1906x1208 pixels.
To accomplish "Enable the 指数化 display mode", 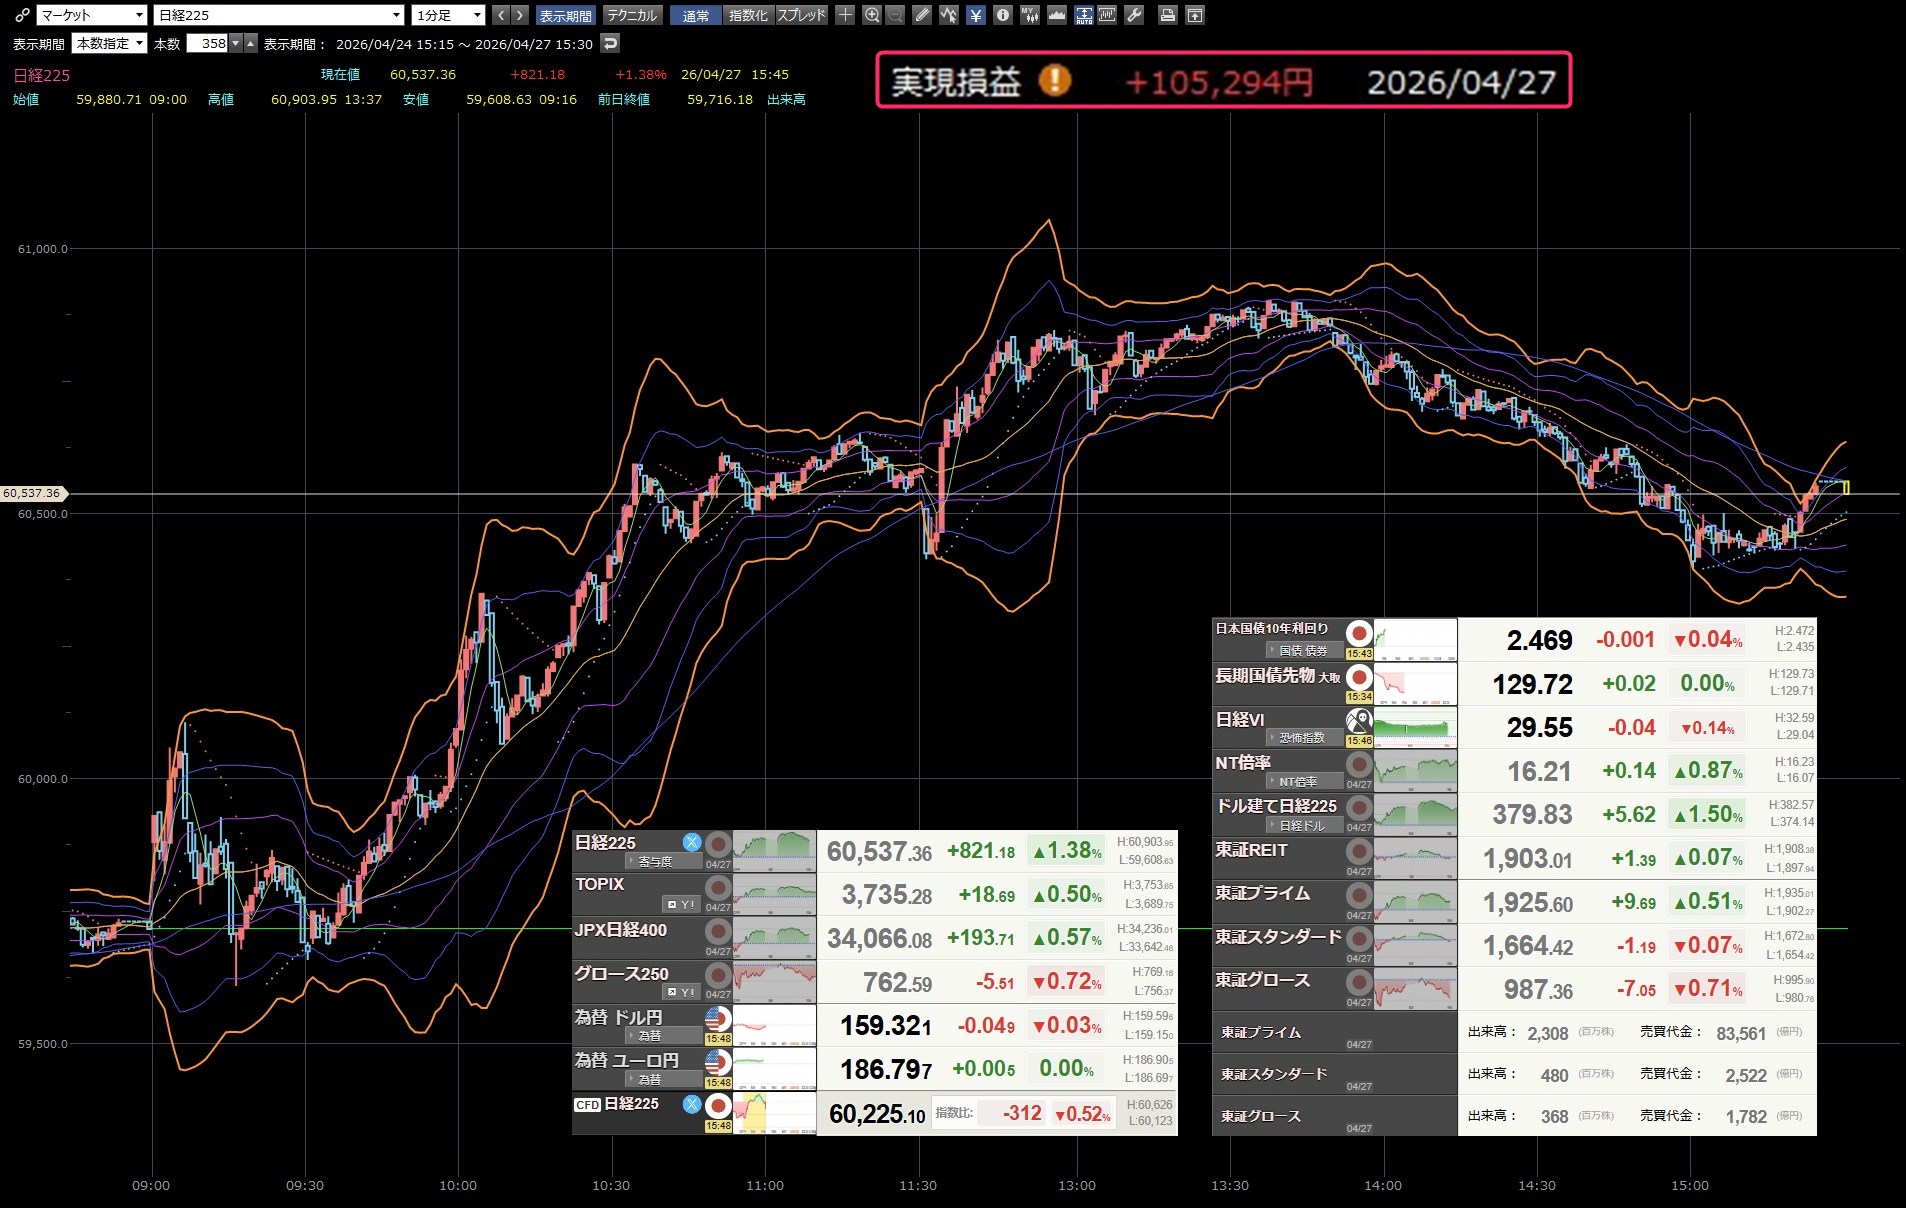I will point(748,15).
